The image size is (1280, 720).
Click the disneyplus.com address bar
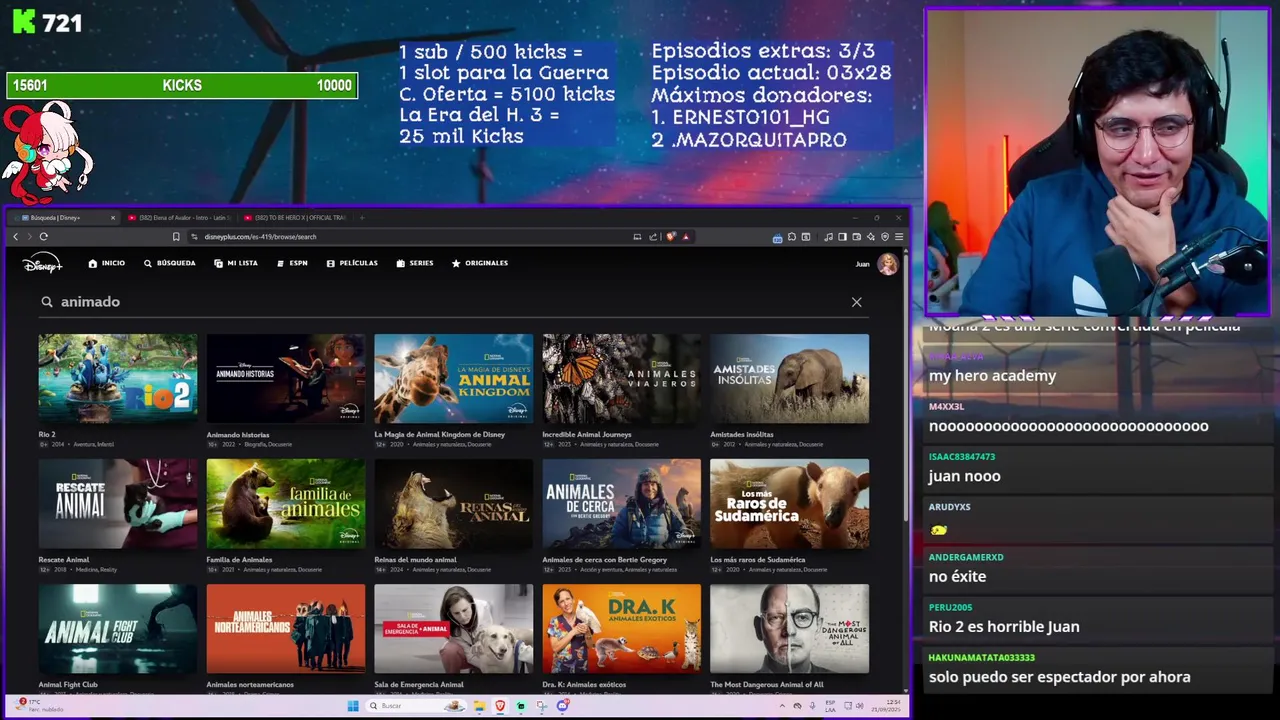[x=410, y=237]
